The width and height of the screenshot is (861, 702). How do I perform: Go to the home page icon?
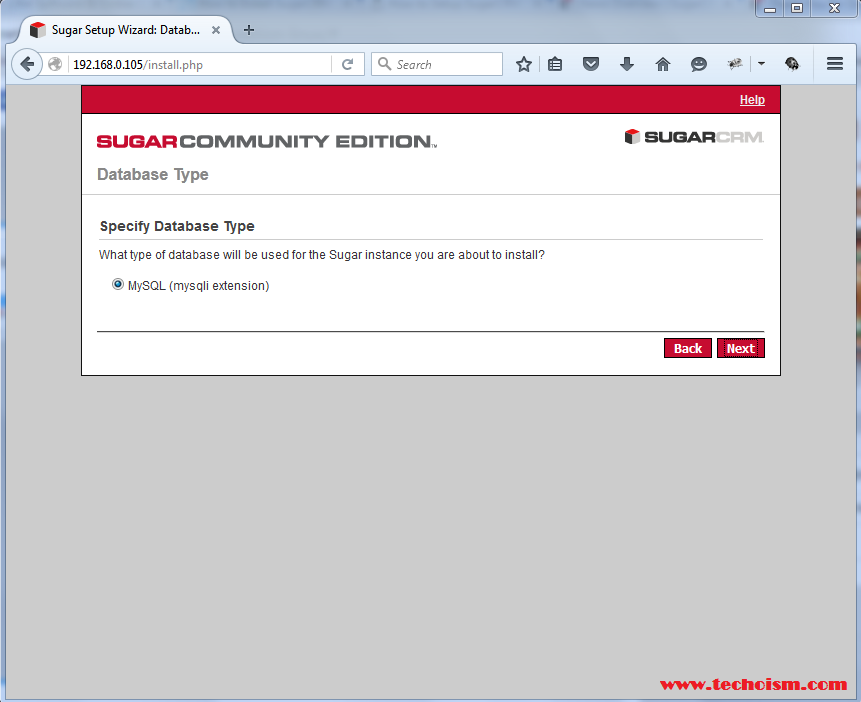click(x=663, y=64)
